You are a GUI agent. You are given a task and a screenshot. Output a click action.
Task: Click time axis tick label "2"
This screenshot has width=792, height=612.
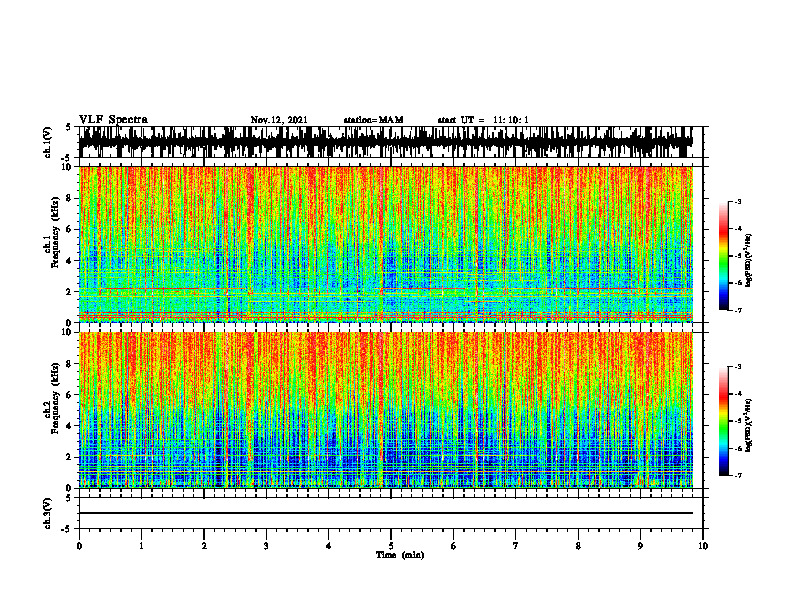204,546
